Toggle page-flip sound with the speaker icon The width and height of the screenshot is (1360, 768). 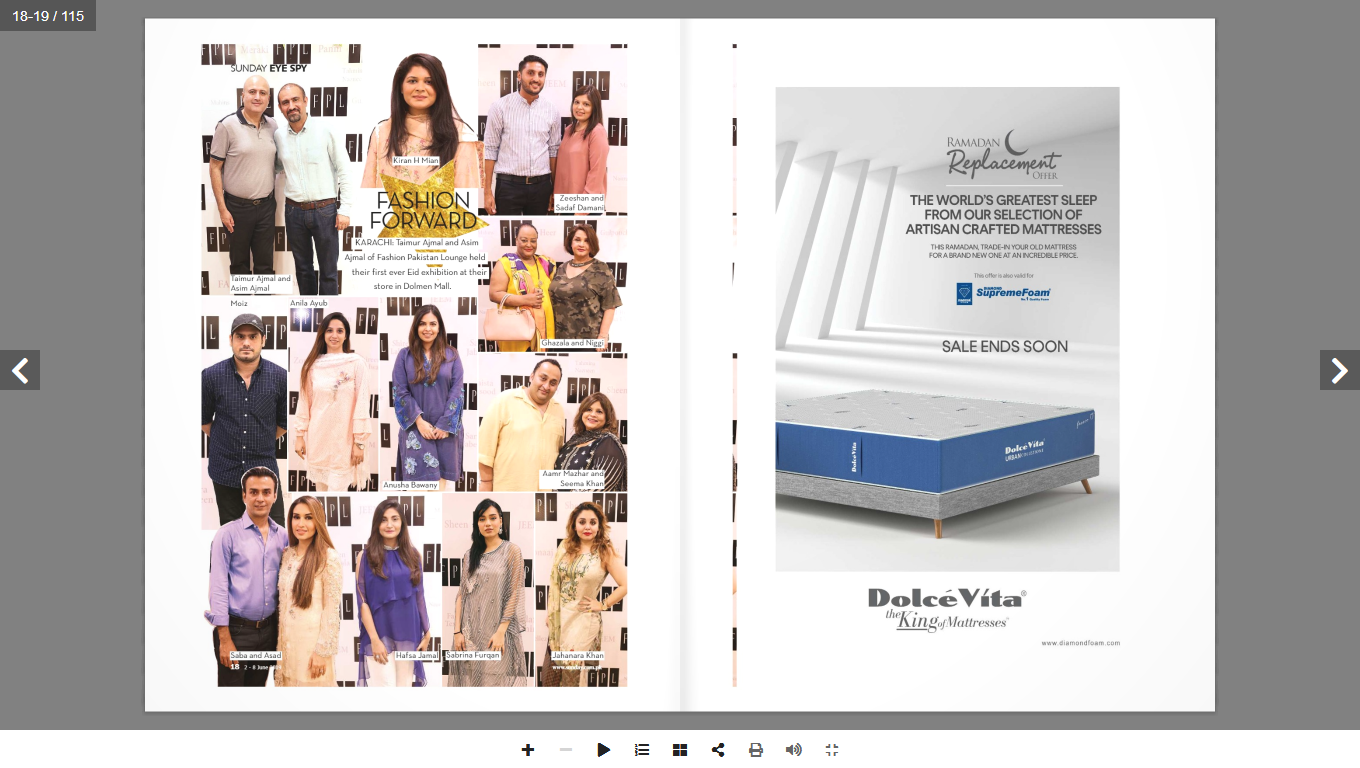click(x=794, y=750)
